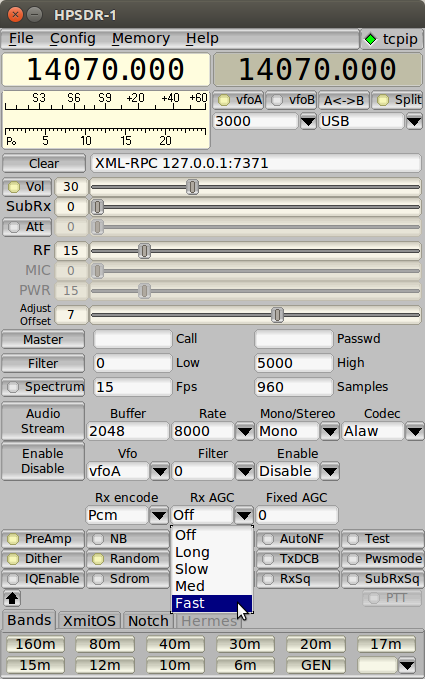Select the 160m band button
This screenshot has width=425, height=679.
pyautogui.click(x=36, y=644)
